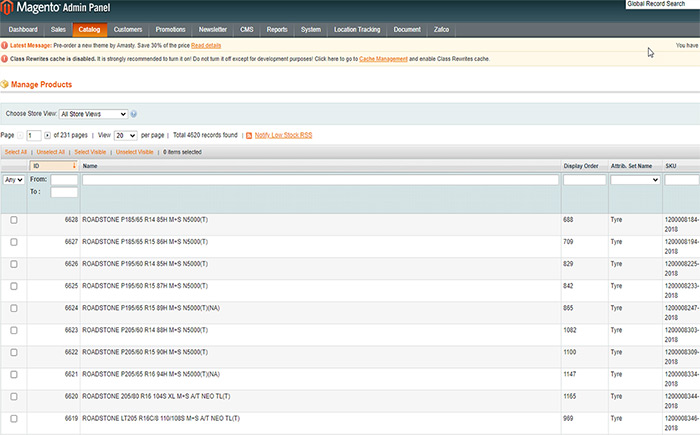The image size is (700, 435).
Task: Click the Class Rewrites warning icon
Action: [4, 59]
